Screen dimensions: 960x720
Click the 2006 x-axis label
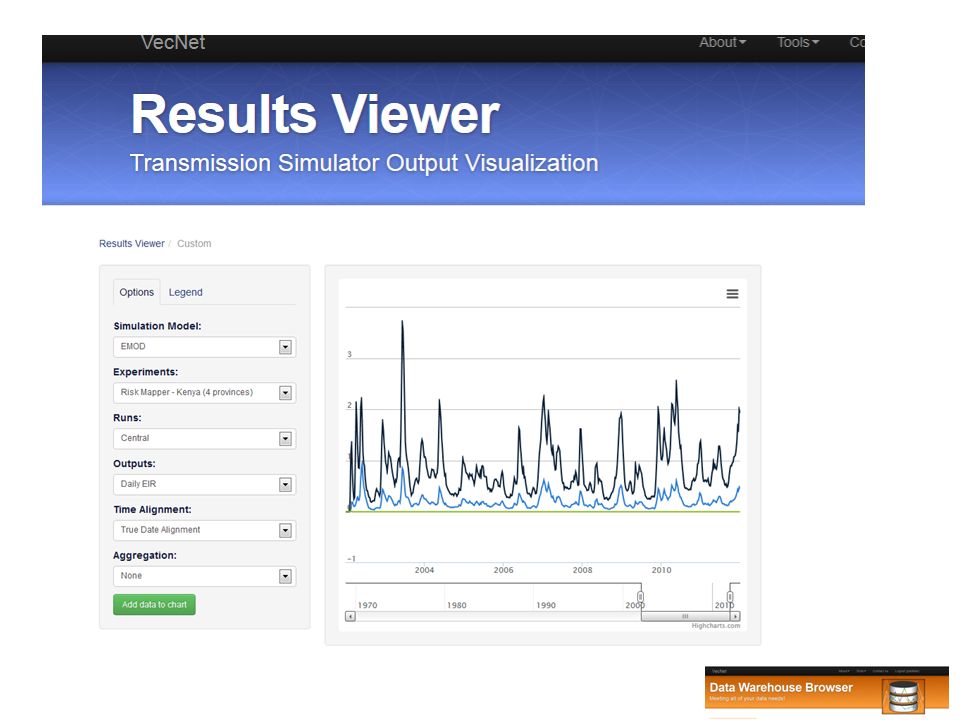pyautogui.click(x=503, y=570)
